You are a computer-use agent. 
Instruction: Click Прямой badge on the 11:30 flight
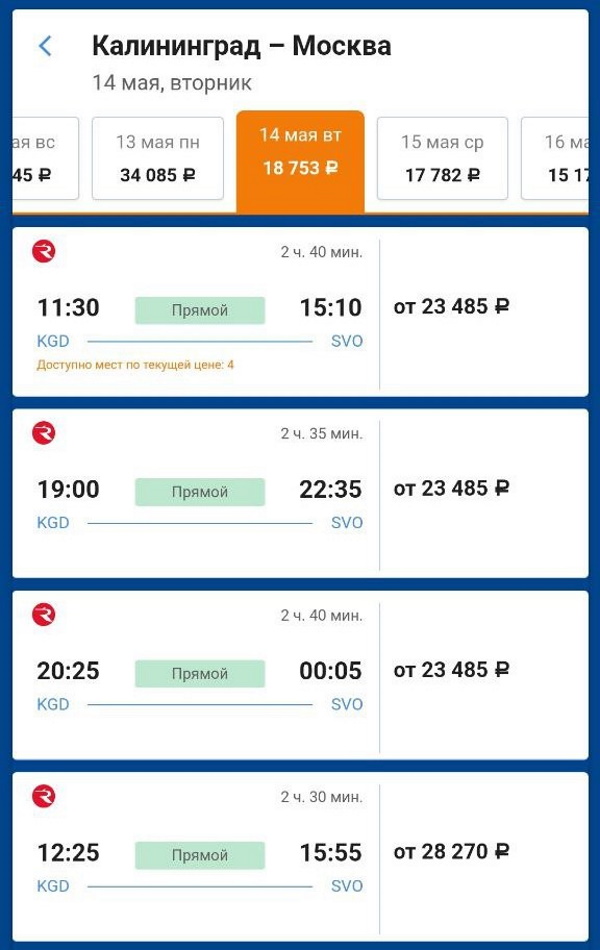tap(200, 310)
